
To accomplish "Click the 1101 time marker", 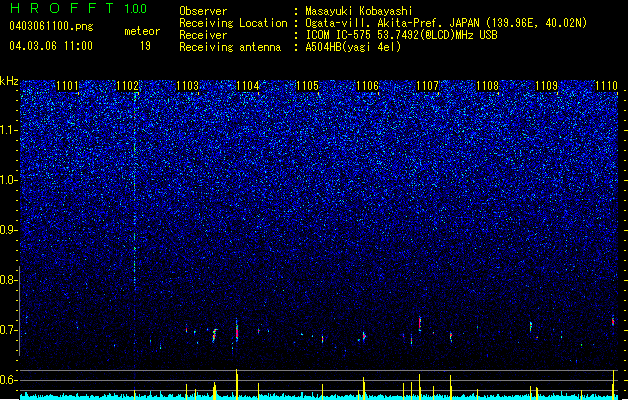I will pos(67,86).
